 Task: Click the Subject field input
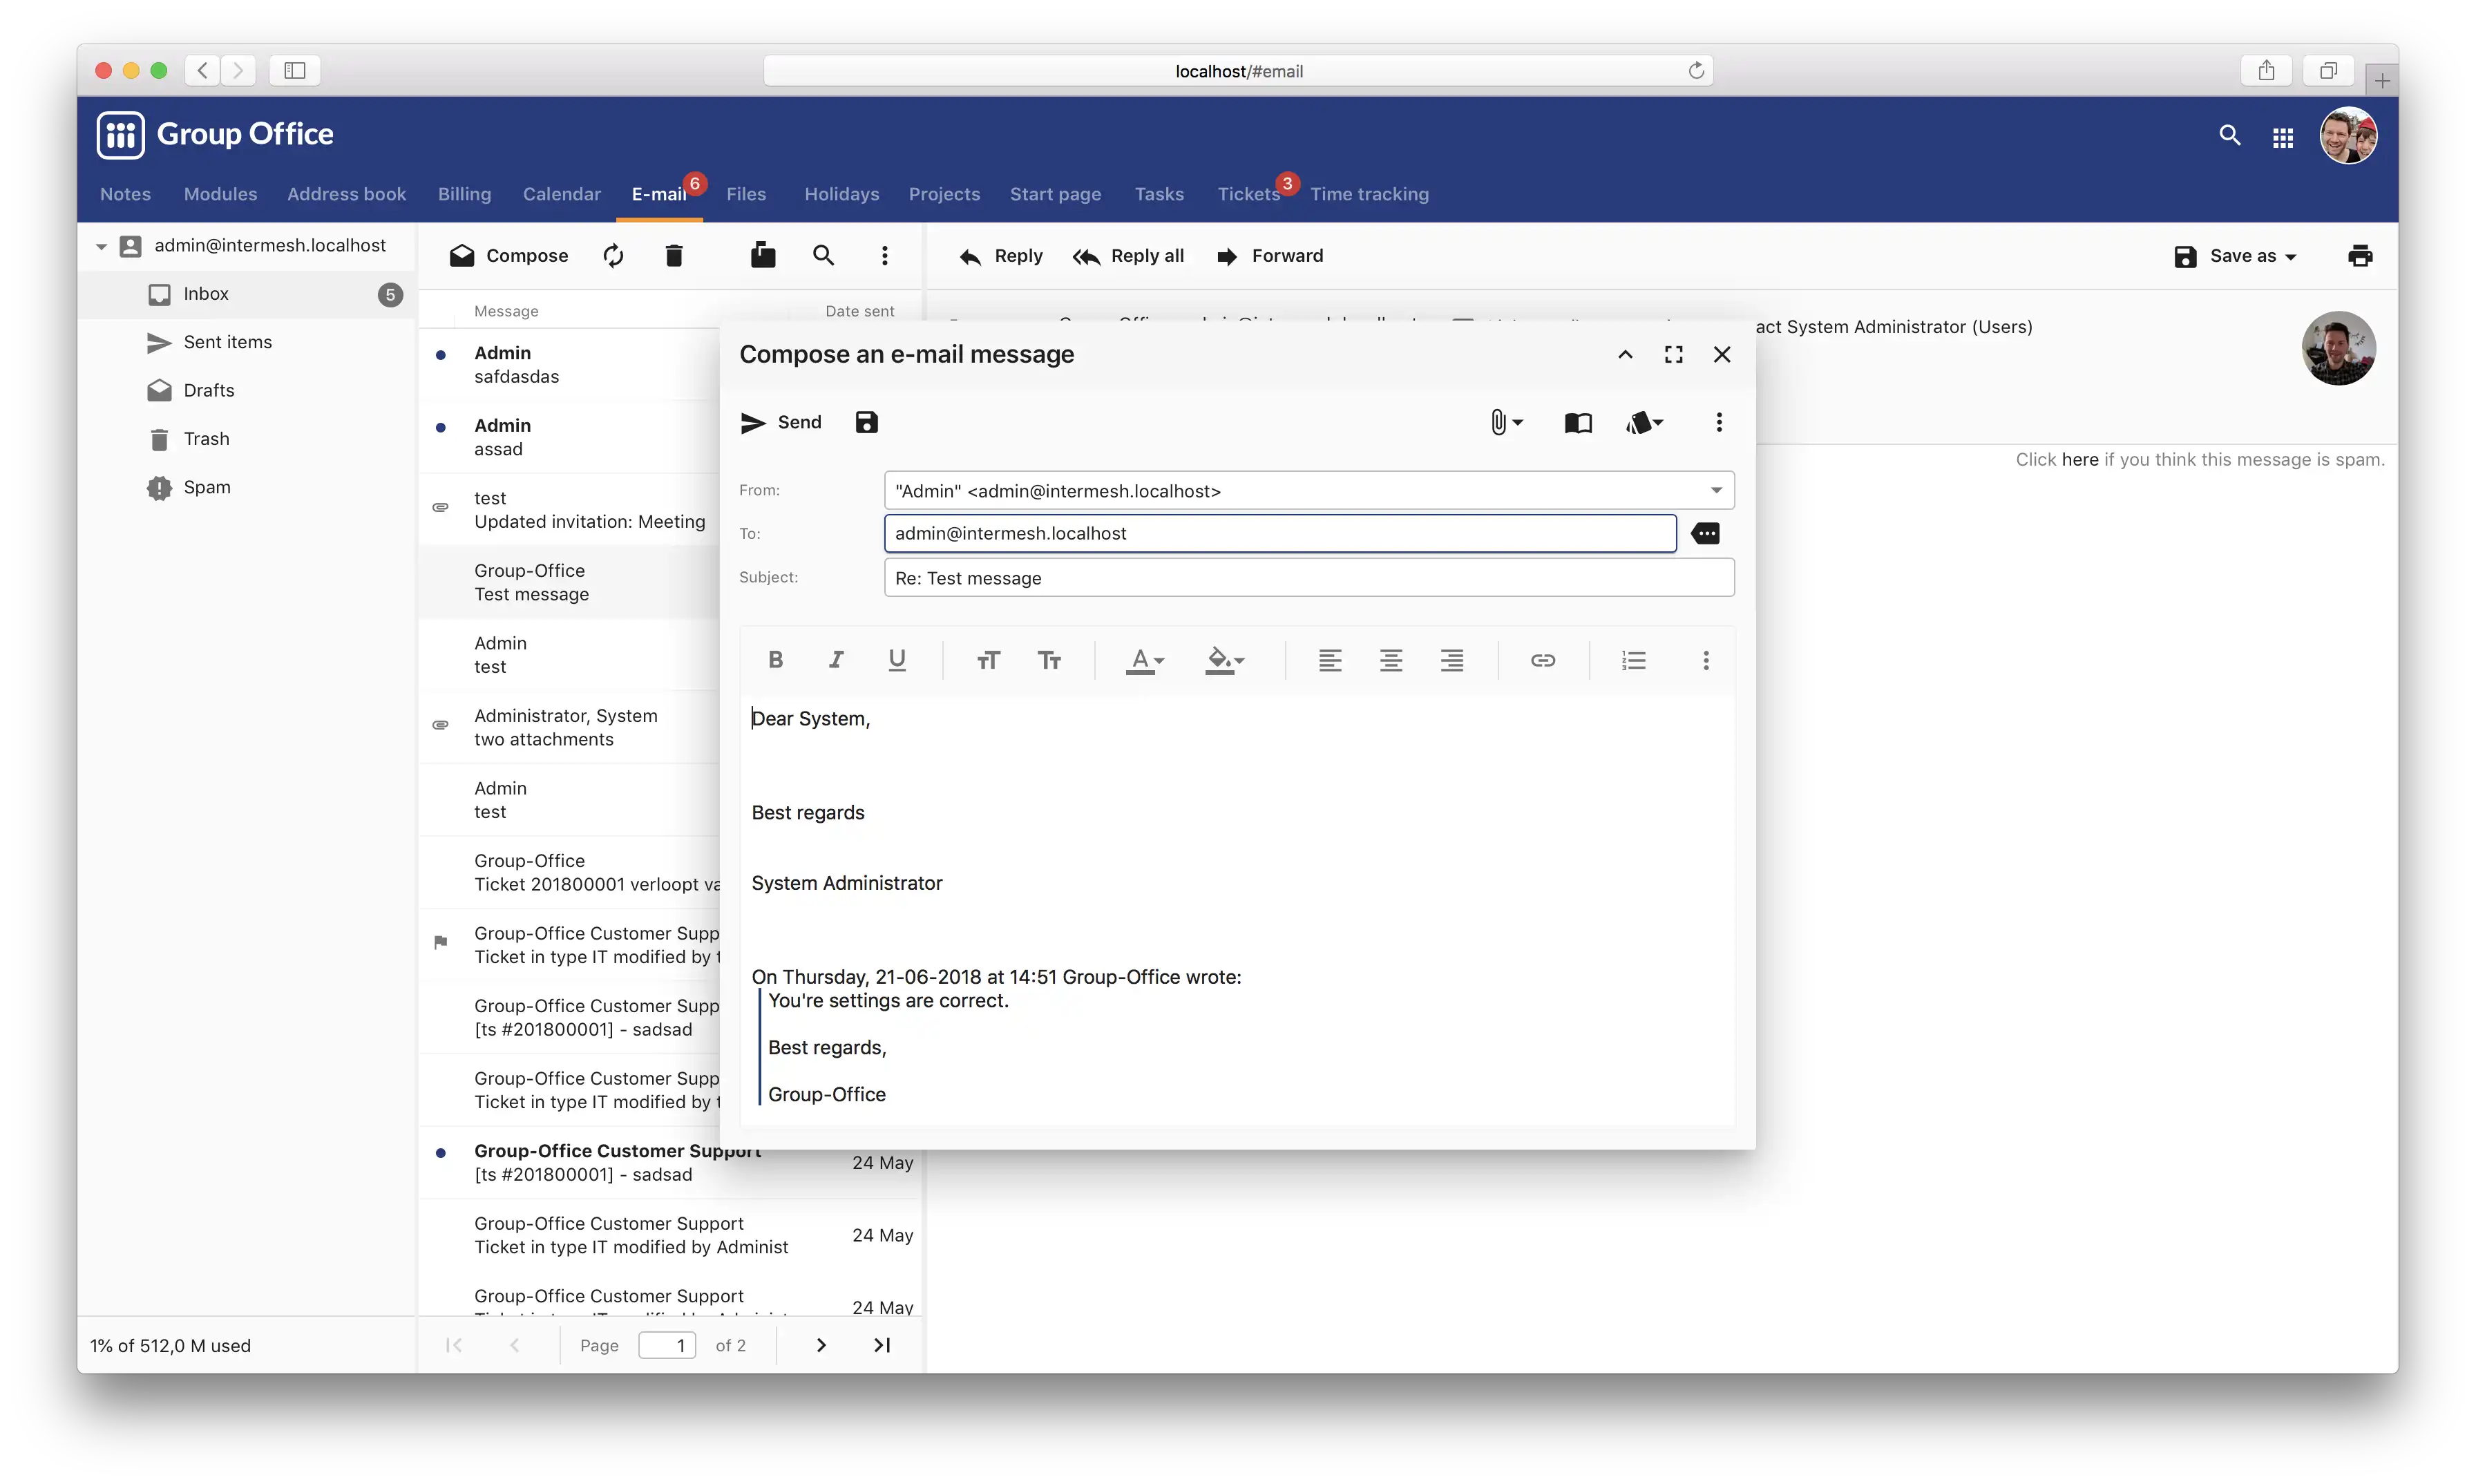coord(1307,578)
